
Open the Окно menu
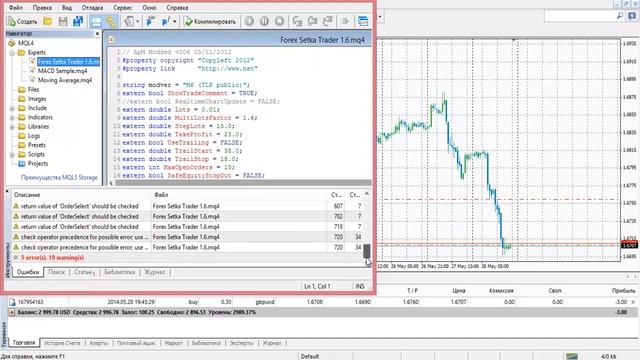(149, 7)
